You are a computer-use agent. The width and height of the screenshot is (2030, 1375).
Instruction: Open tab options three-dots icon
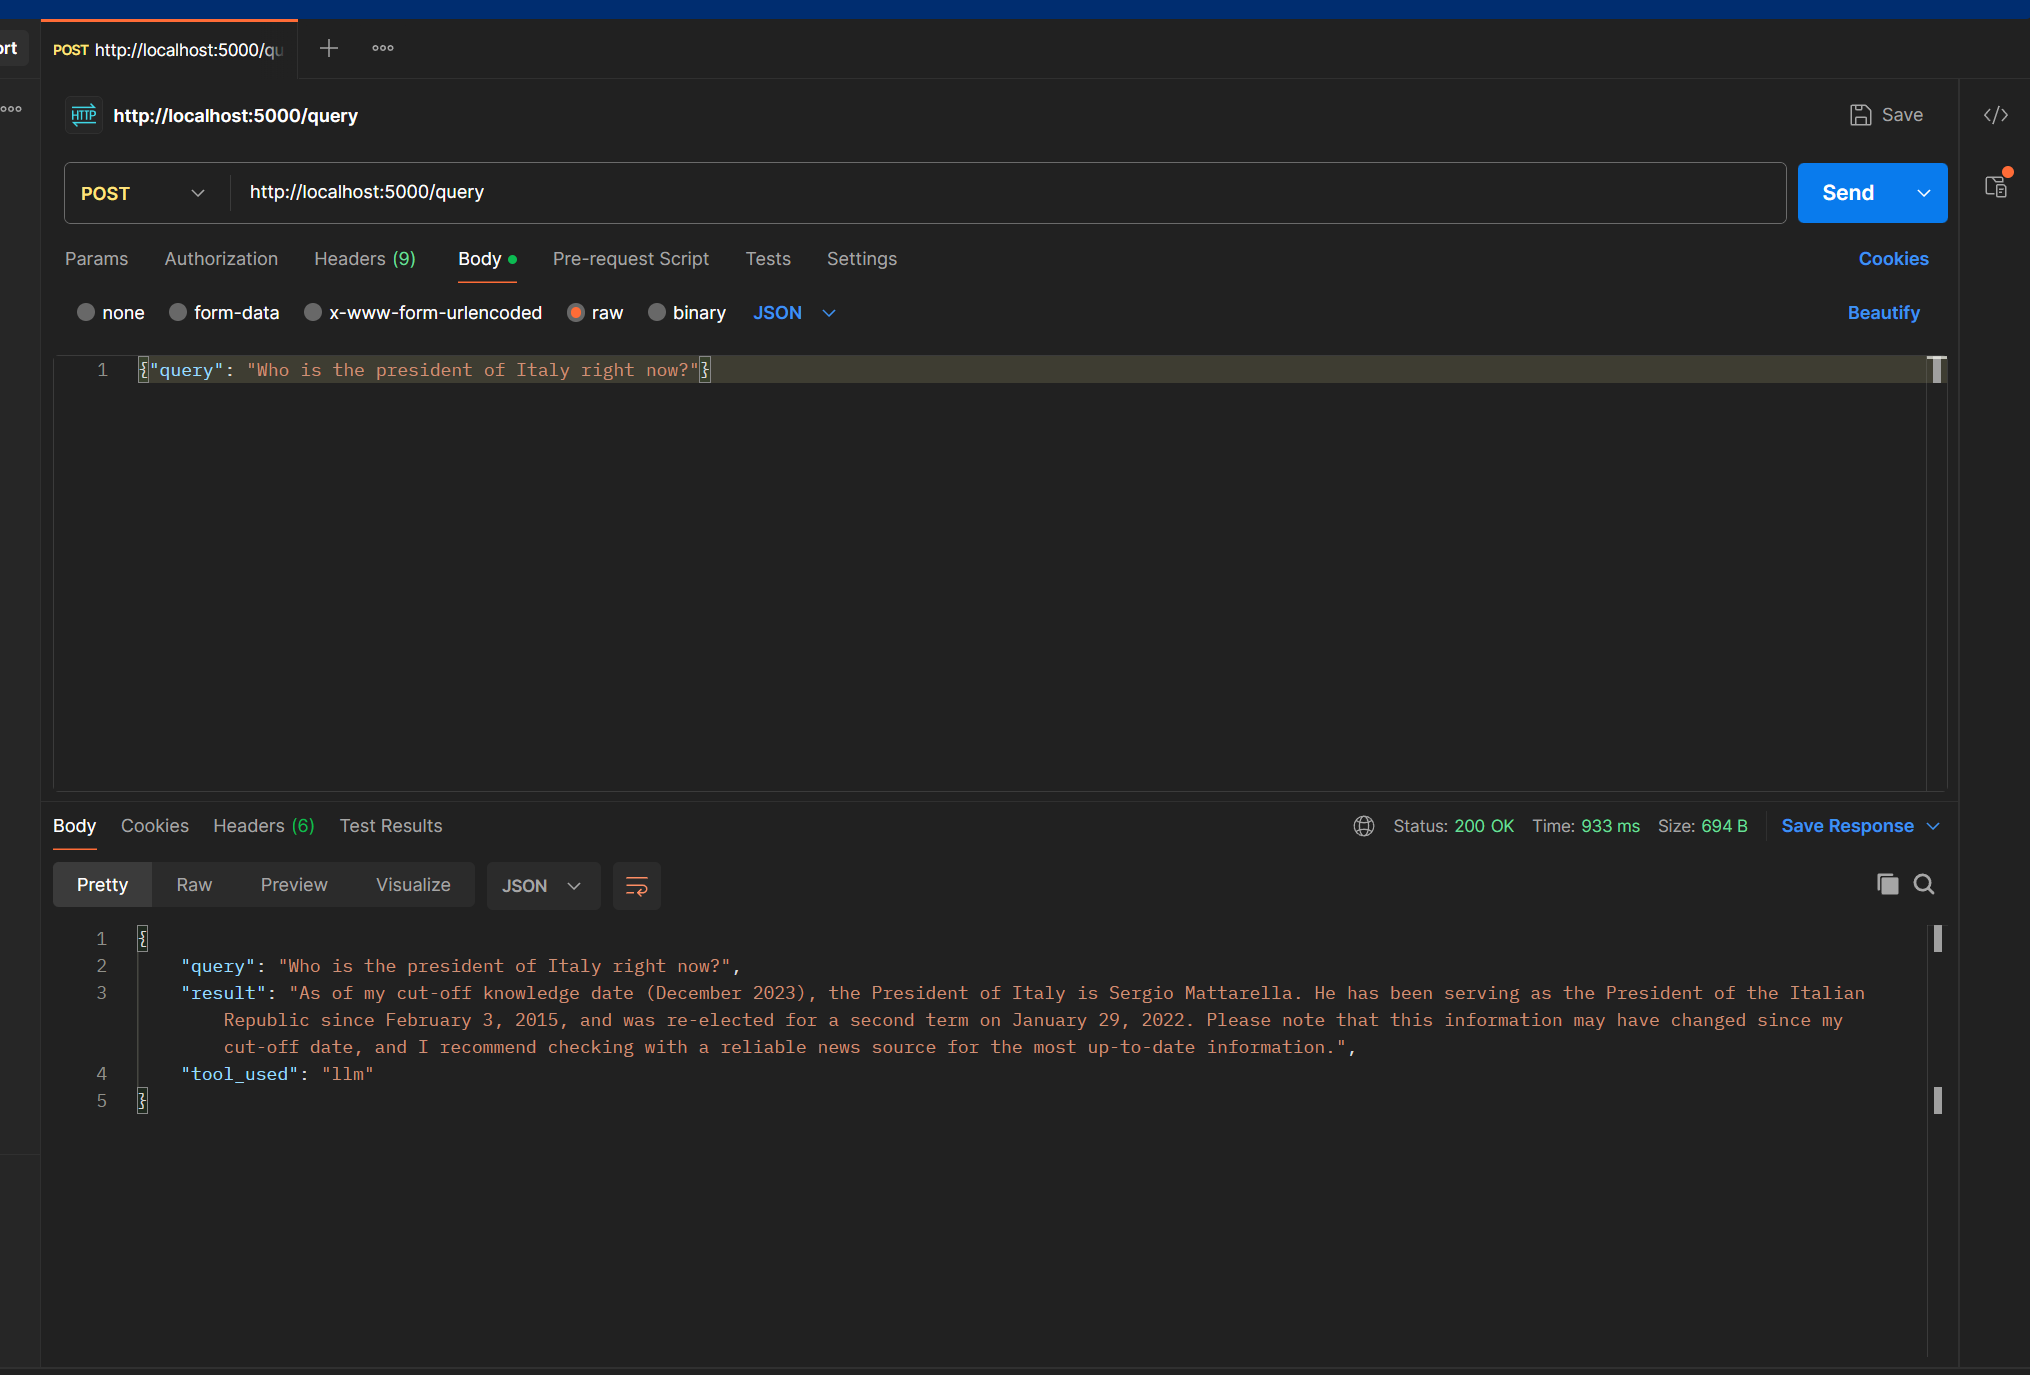pyautogui.click(x=382, y=48)
